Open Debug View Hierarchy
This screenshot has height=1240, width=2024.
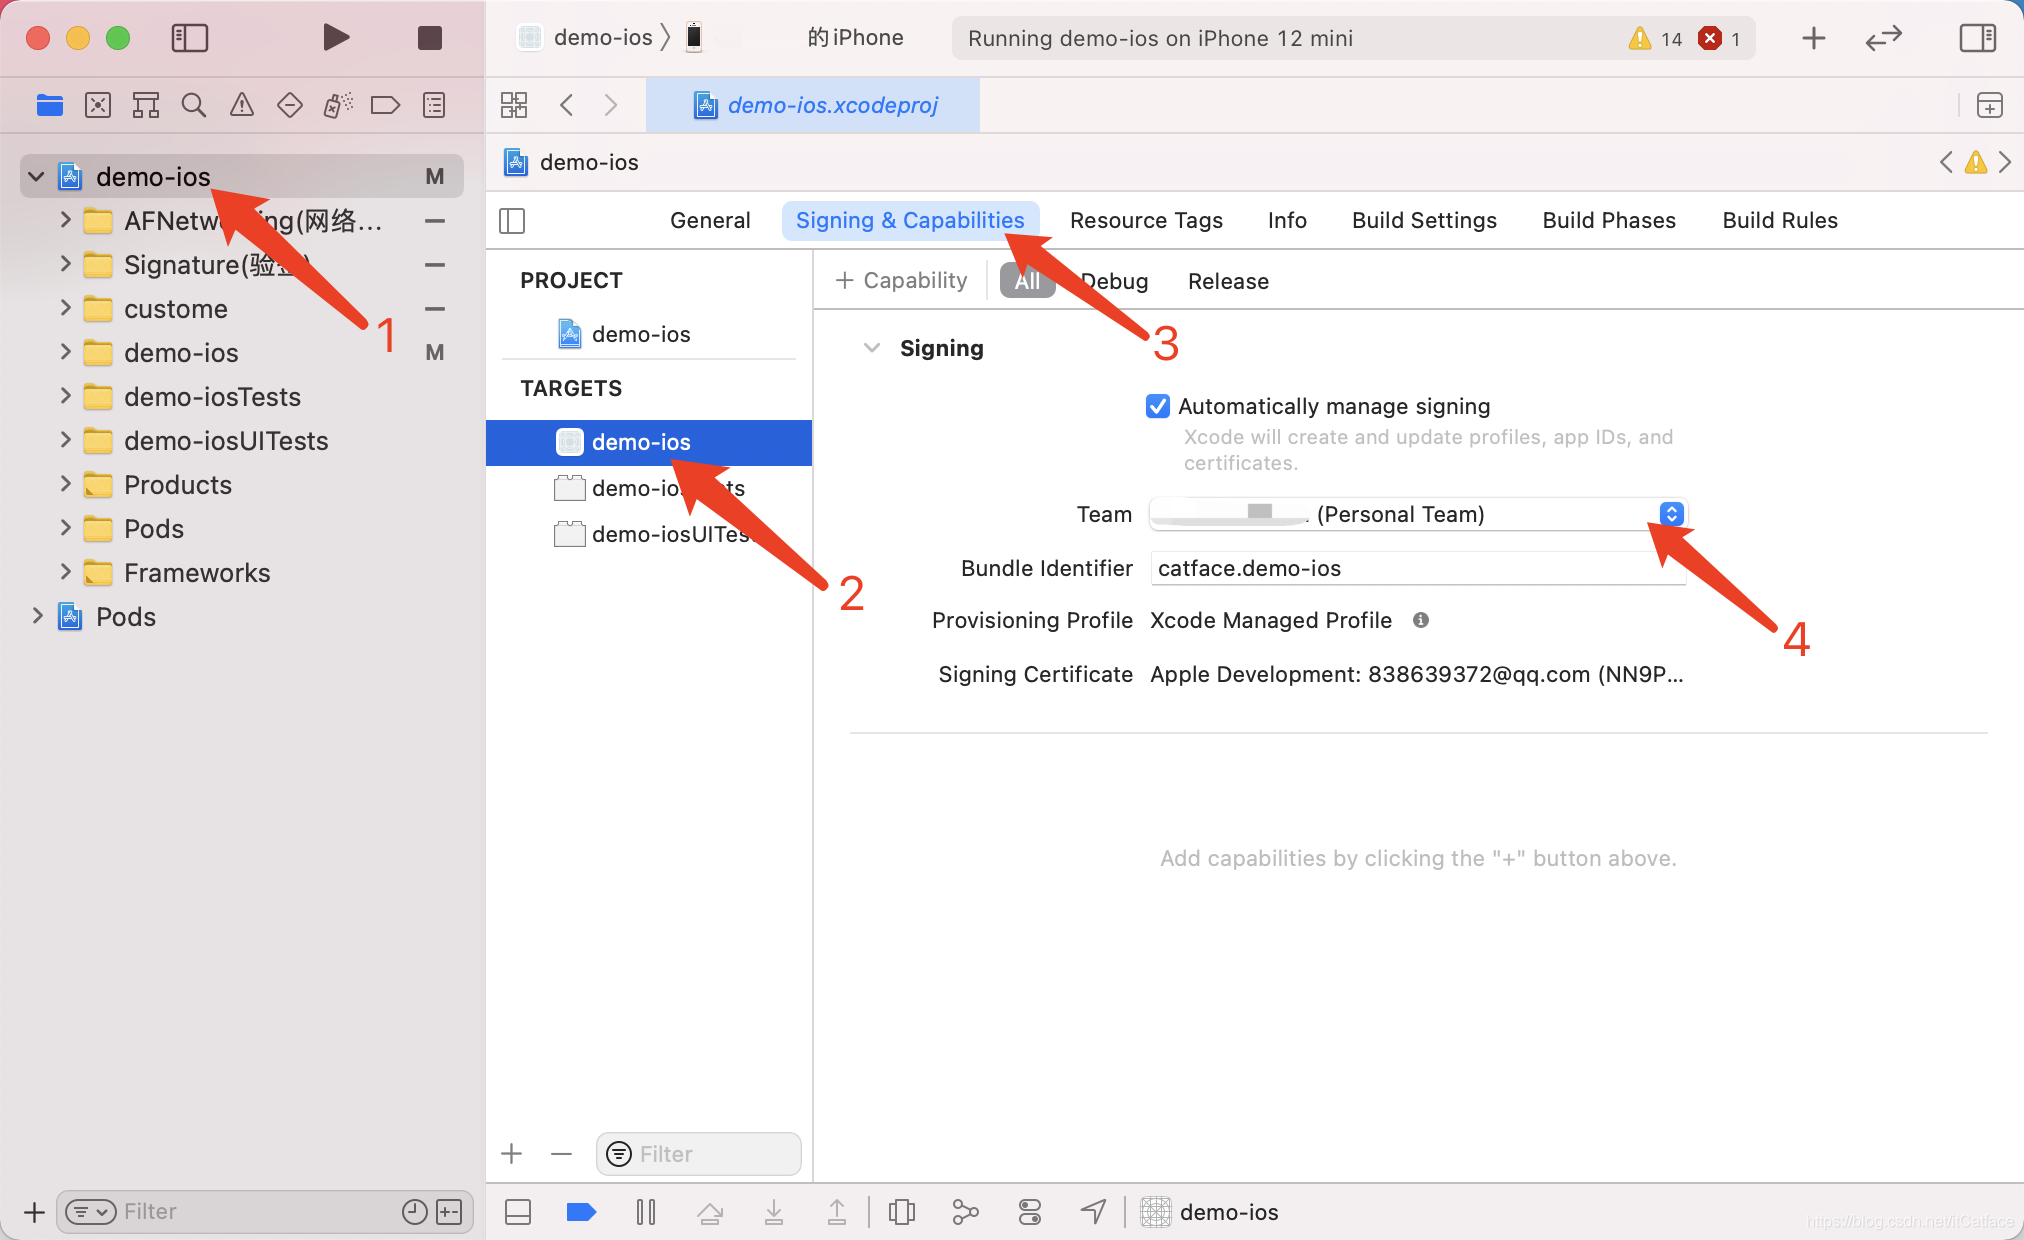[902, 1212]
